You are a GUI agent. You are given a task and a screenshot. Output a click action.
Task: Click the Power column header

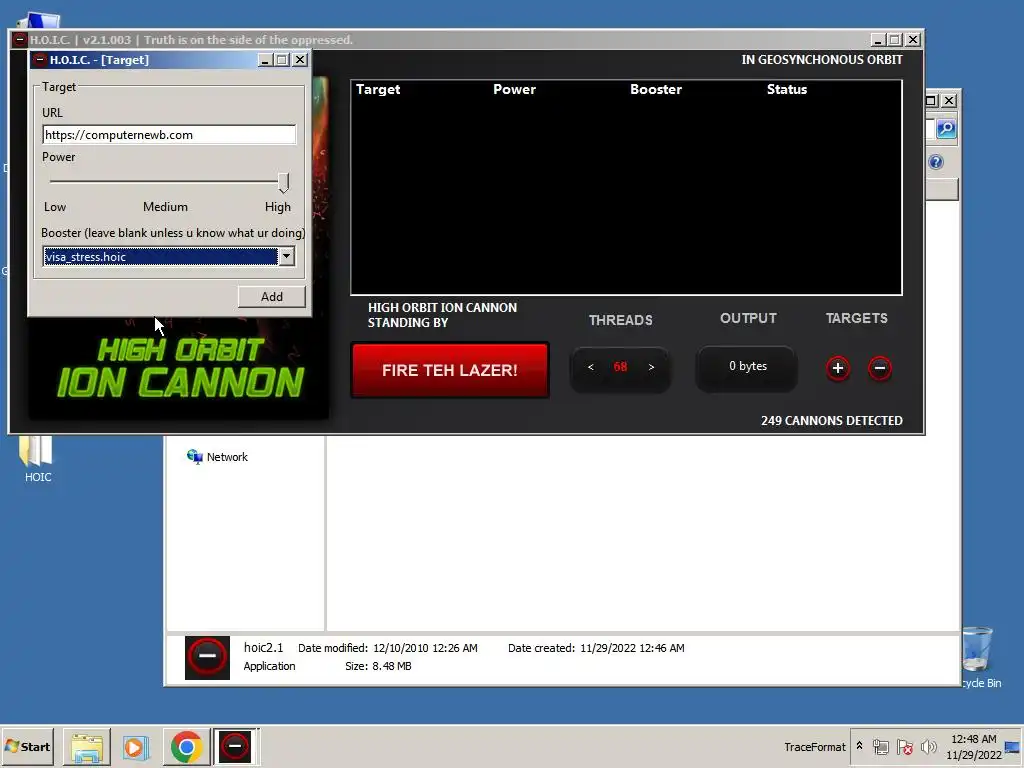point(514,89)
